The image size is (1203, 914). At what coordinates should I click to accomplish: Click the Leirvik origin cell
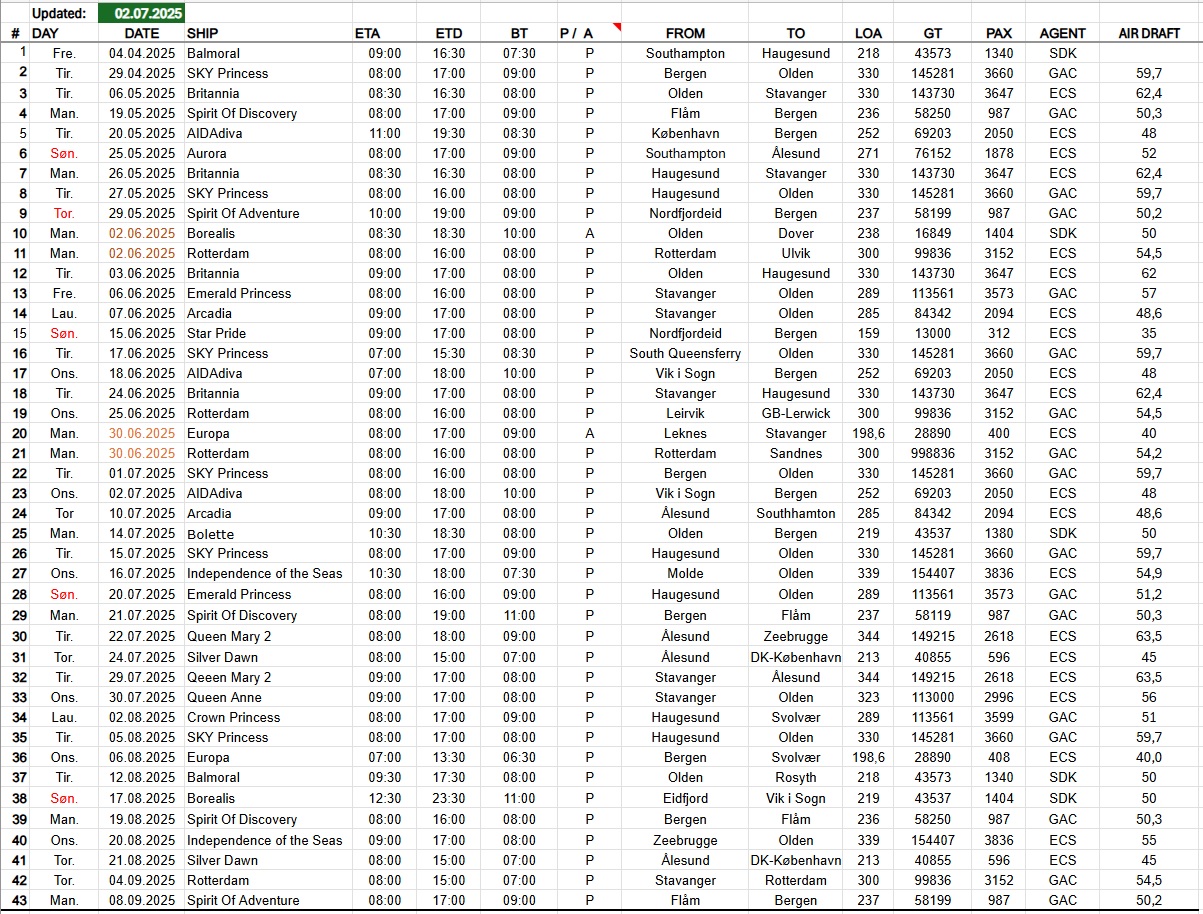[x=685, y=413]
